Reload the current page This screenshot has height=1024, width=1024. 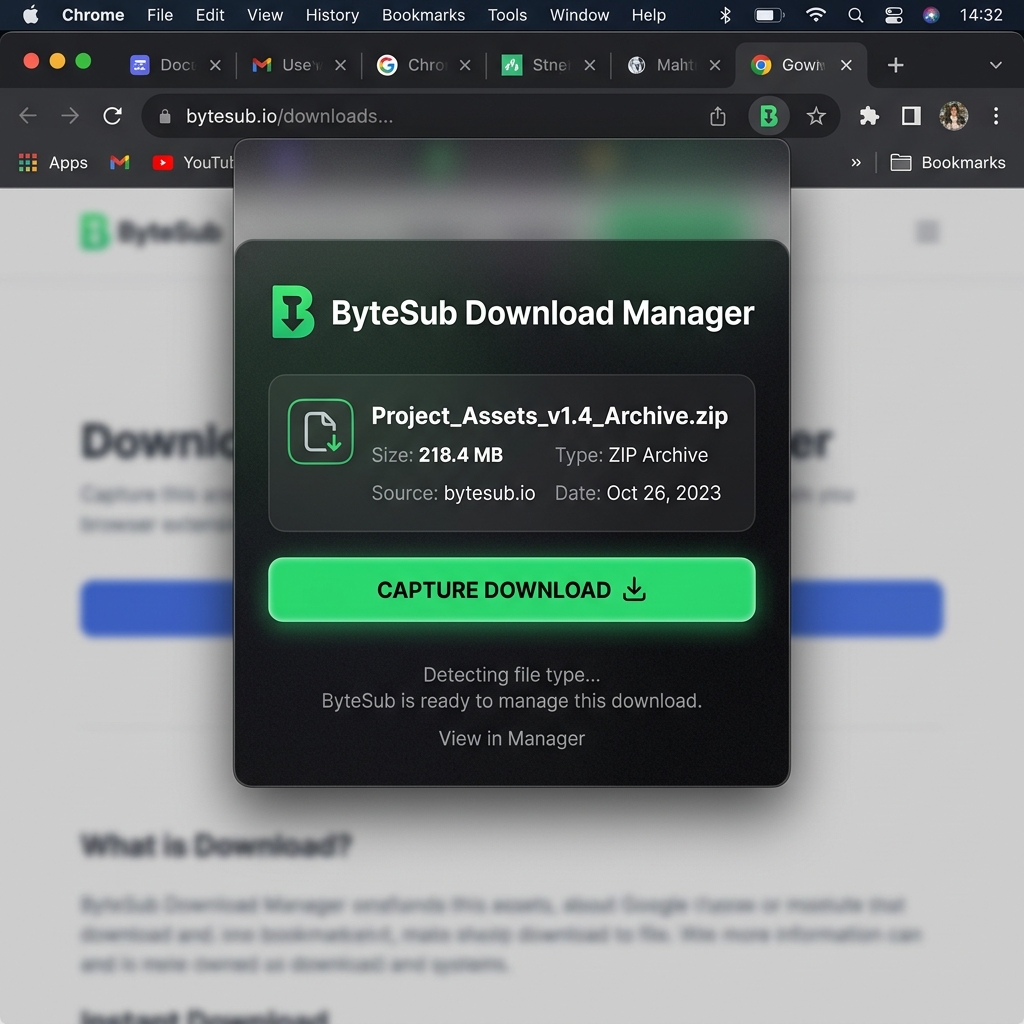pos(112,116)
